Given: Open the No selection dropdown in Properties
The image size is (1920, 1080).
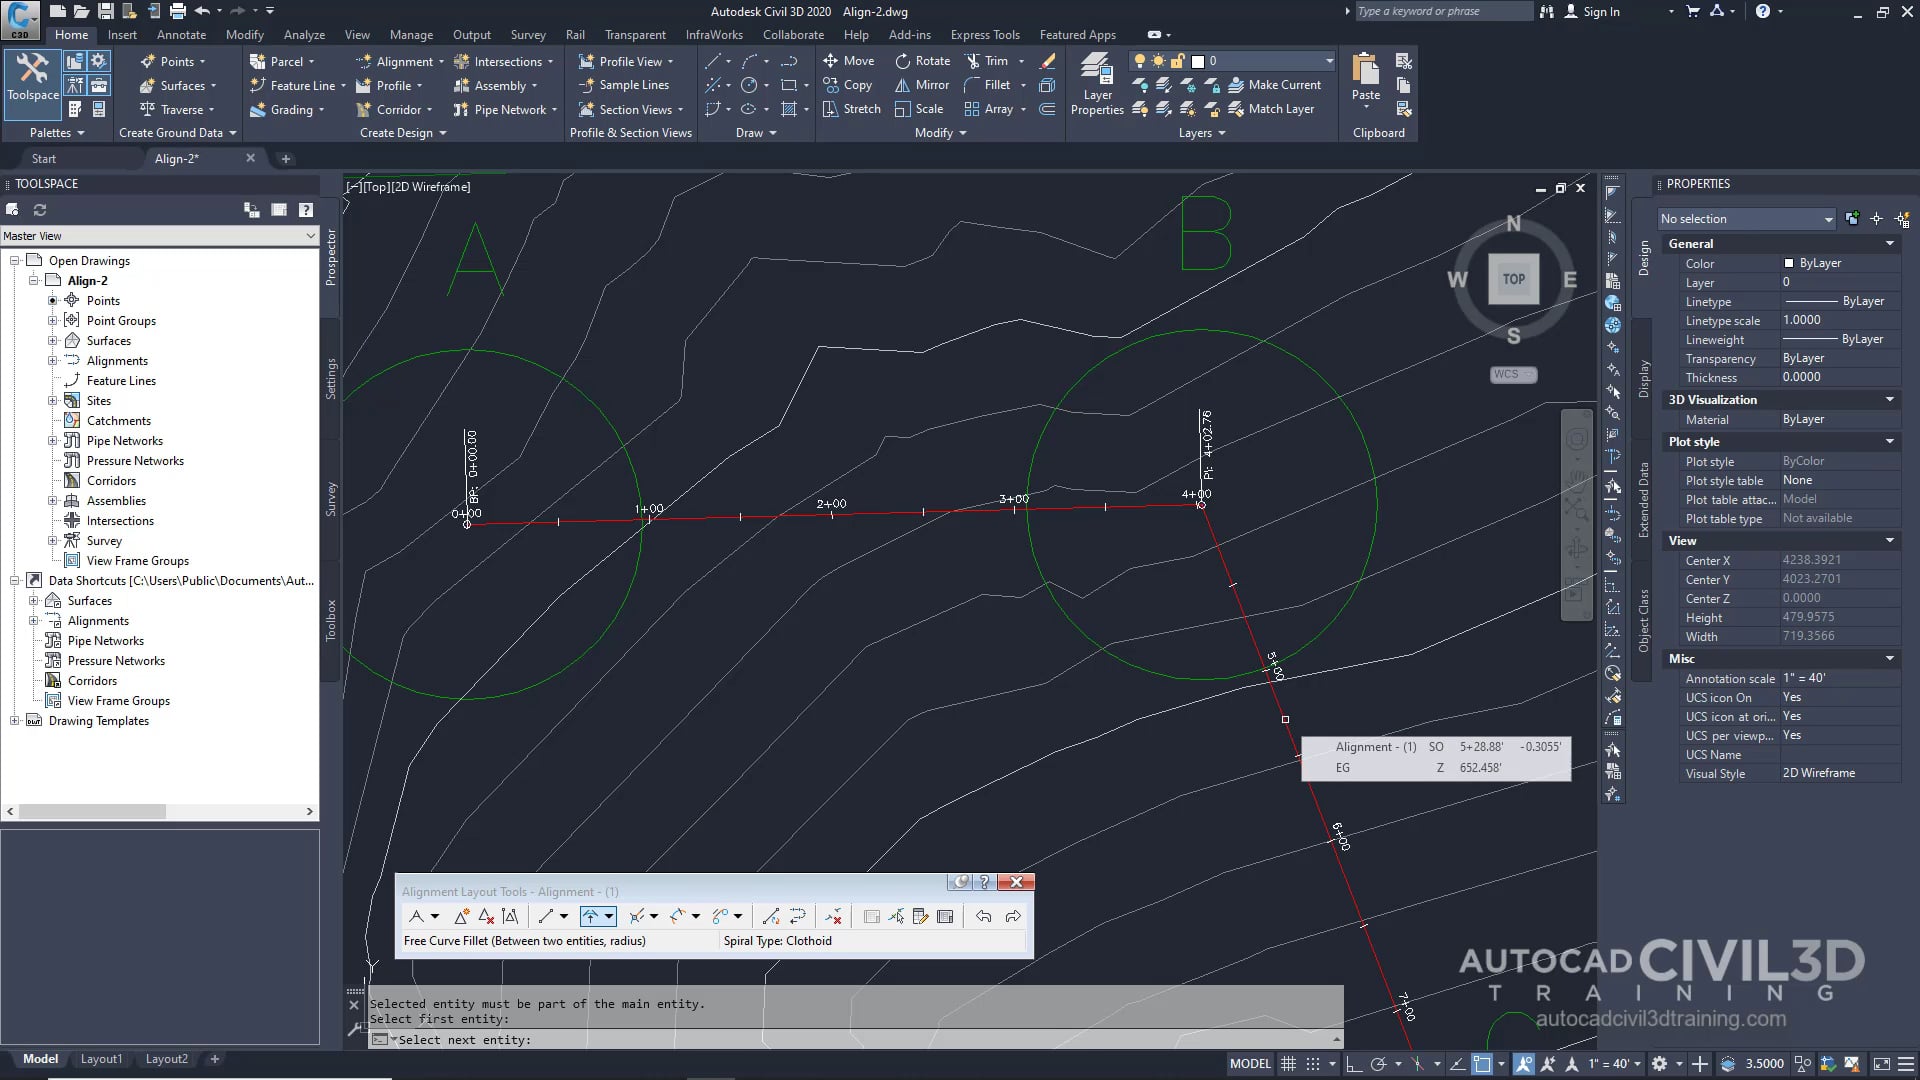Looking at the screenshot, I should click(x=1746, y=219).
